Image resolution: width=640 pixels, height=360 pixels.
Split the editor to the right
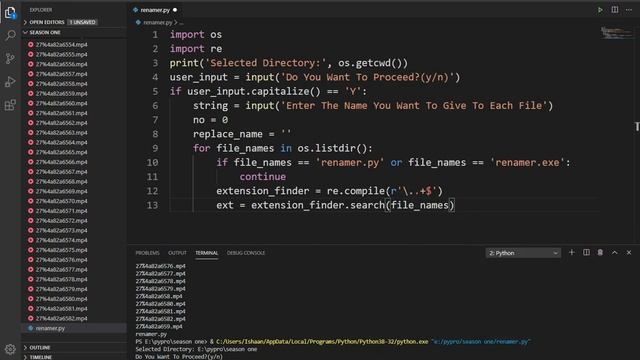pos(615,10)
